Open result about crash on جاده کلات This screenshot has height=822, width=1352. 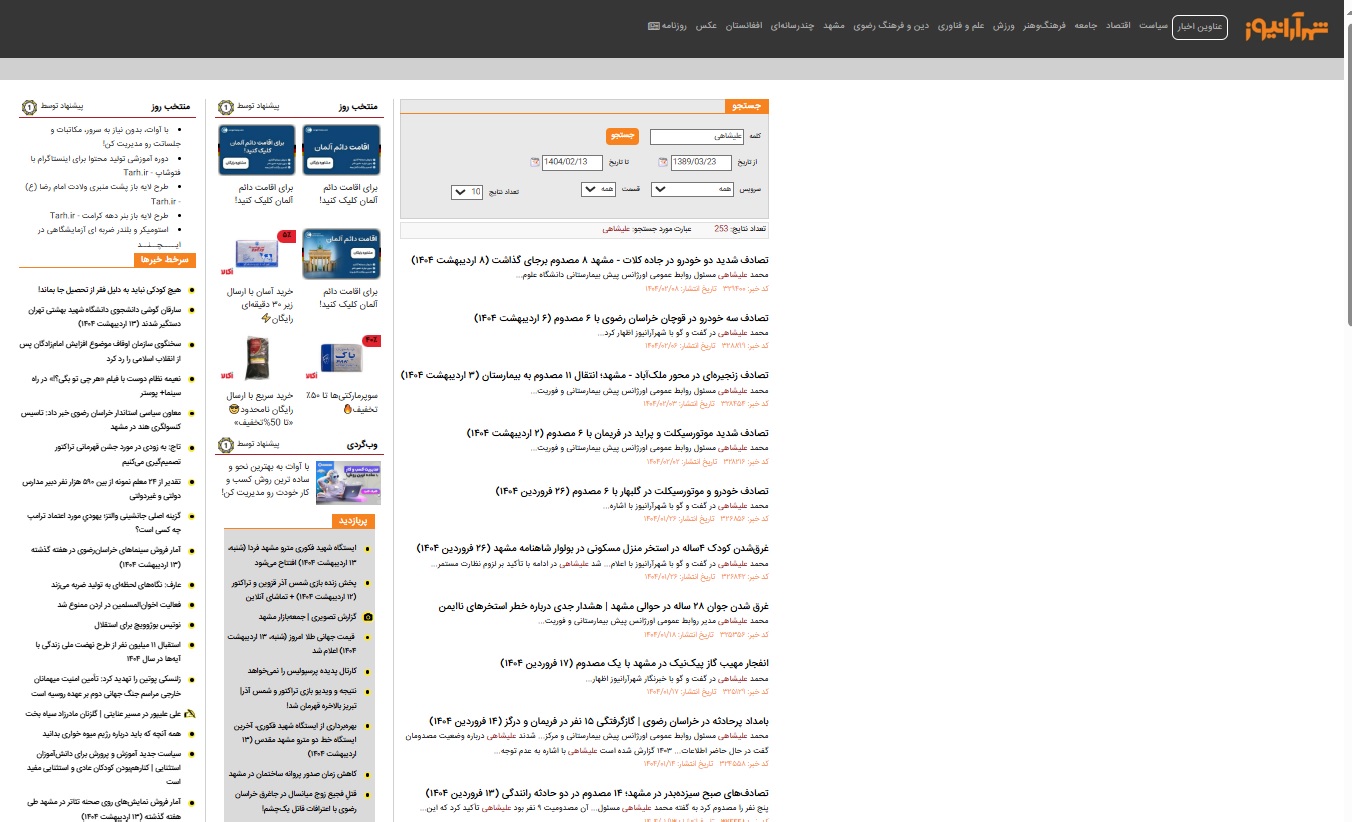590,260
